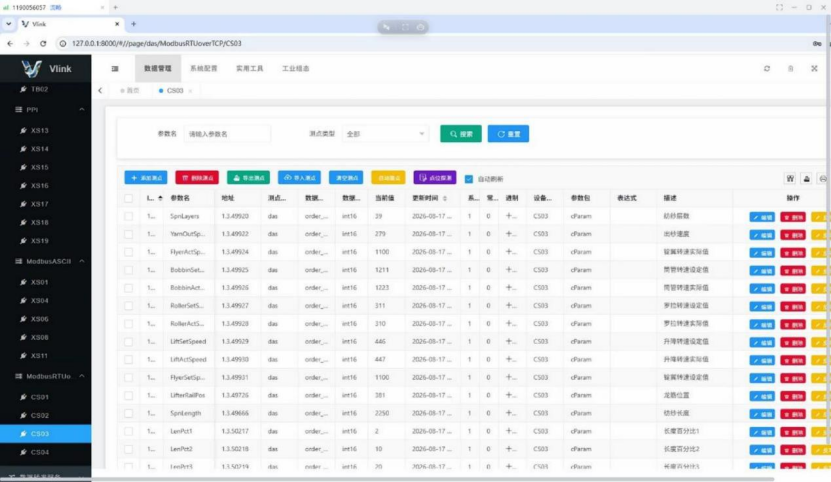Click the purple 点位探测 button
The image size is (831, 482).
click(x=435, y=178)
